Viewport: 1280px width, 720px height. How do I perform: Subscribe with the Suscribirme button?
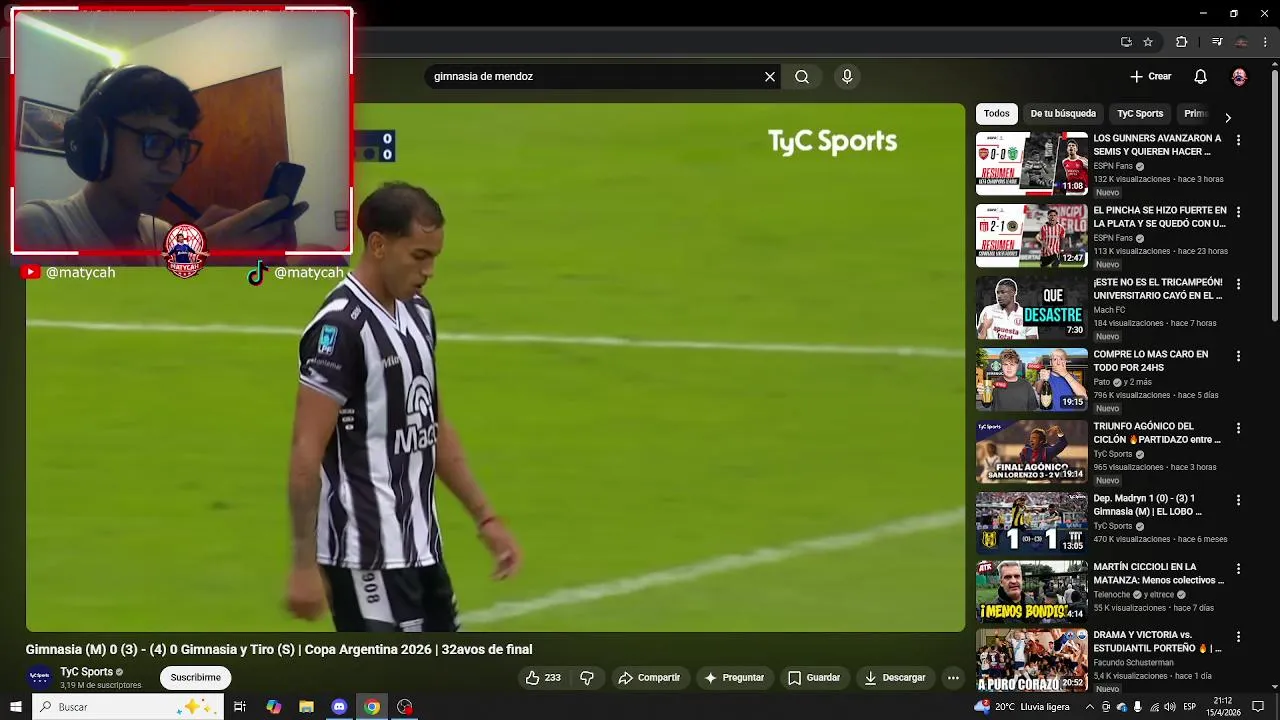coord(195,678)
